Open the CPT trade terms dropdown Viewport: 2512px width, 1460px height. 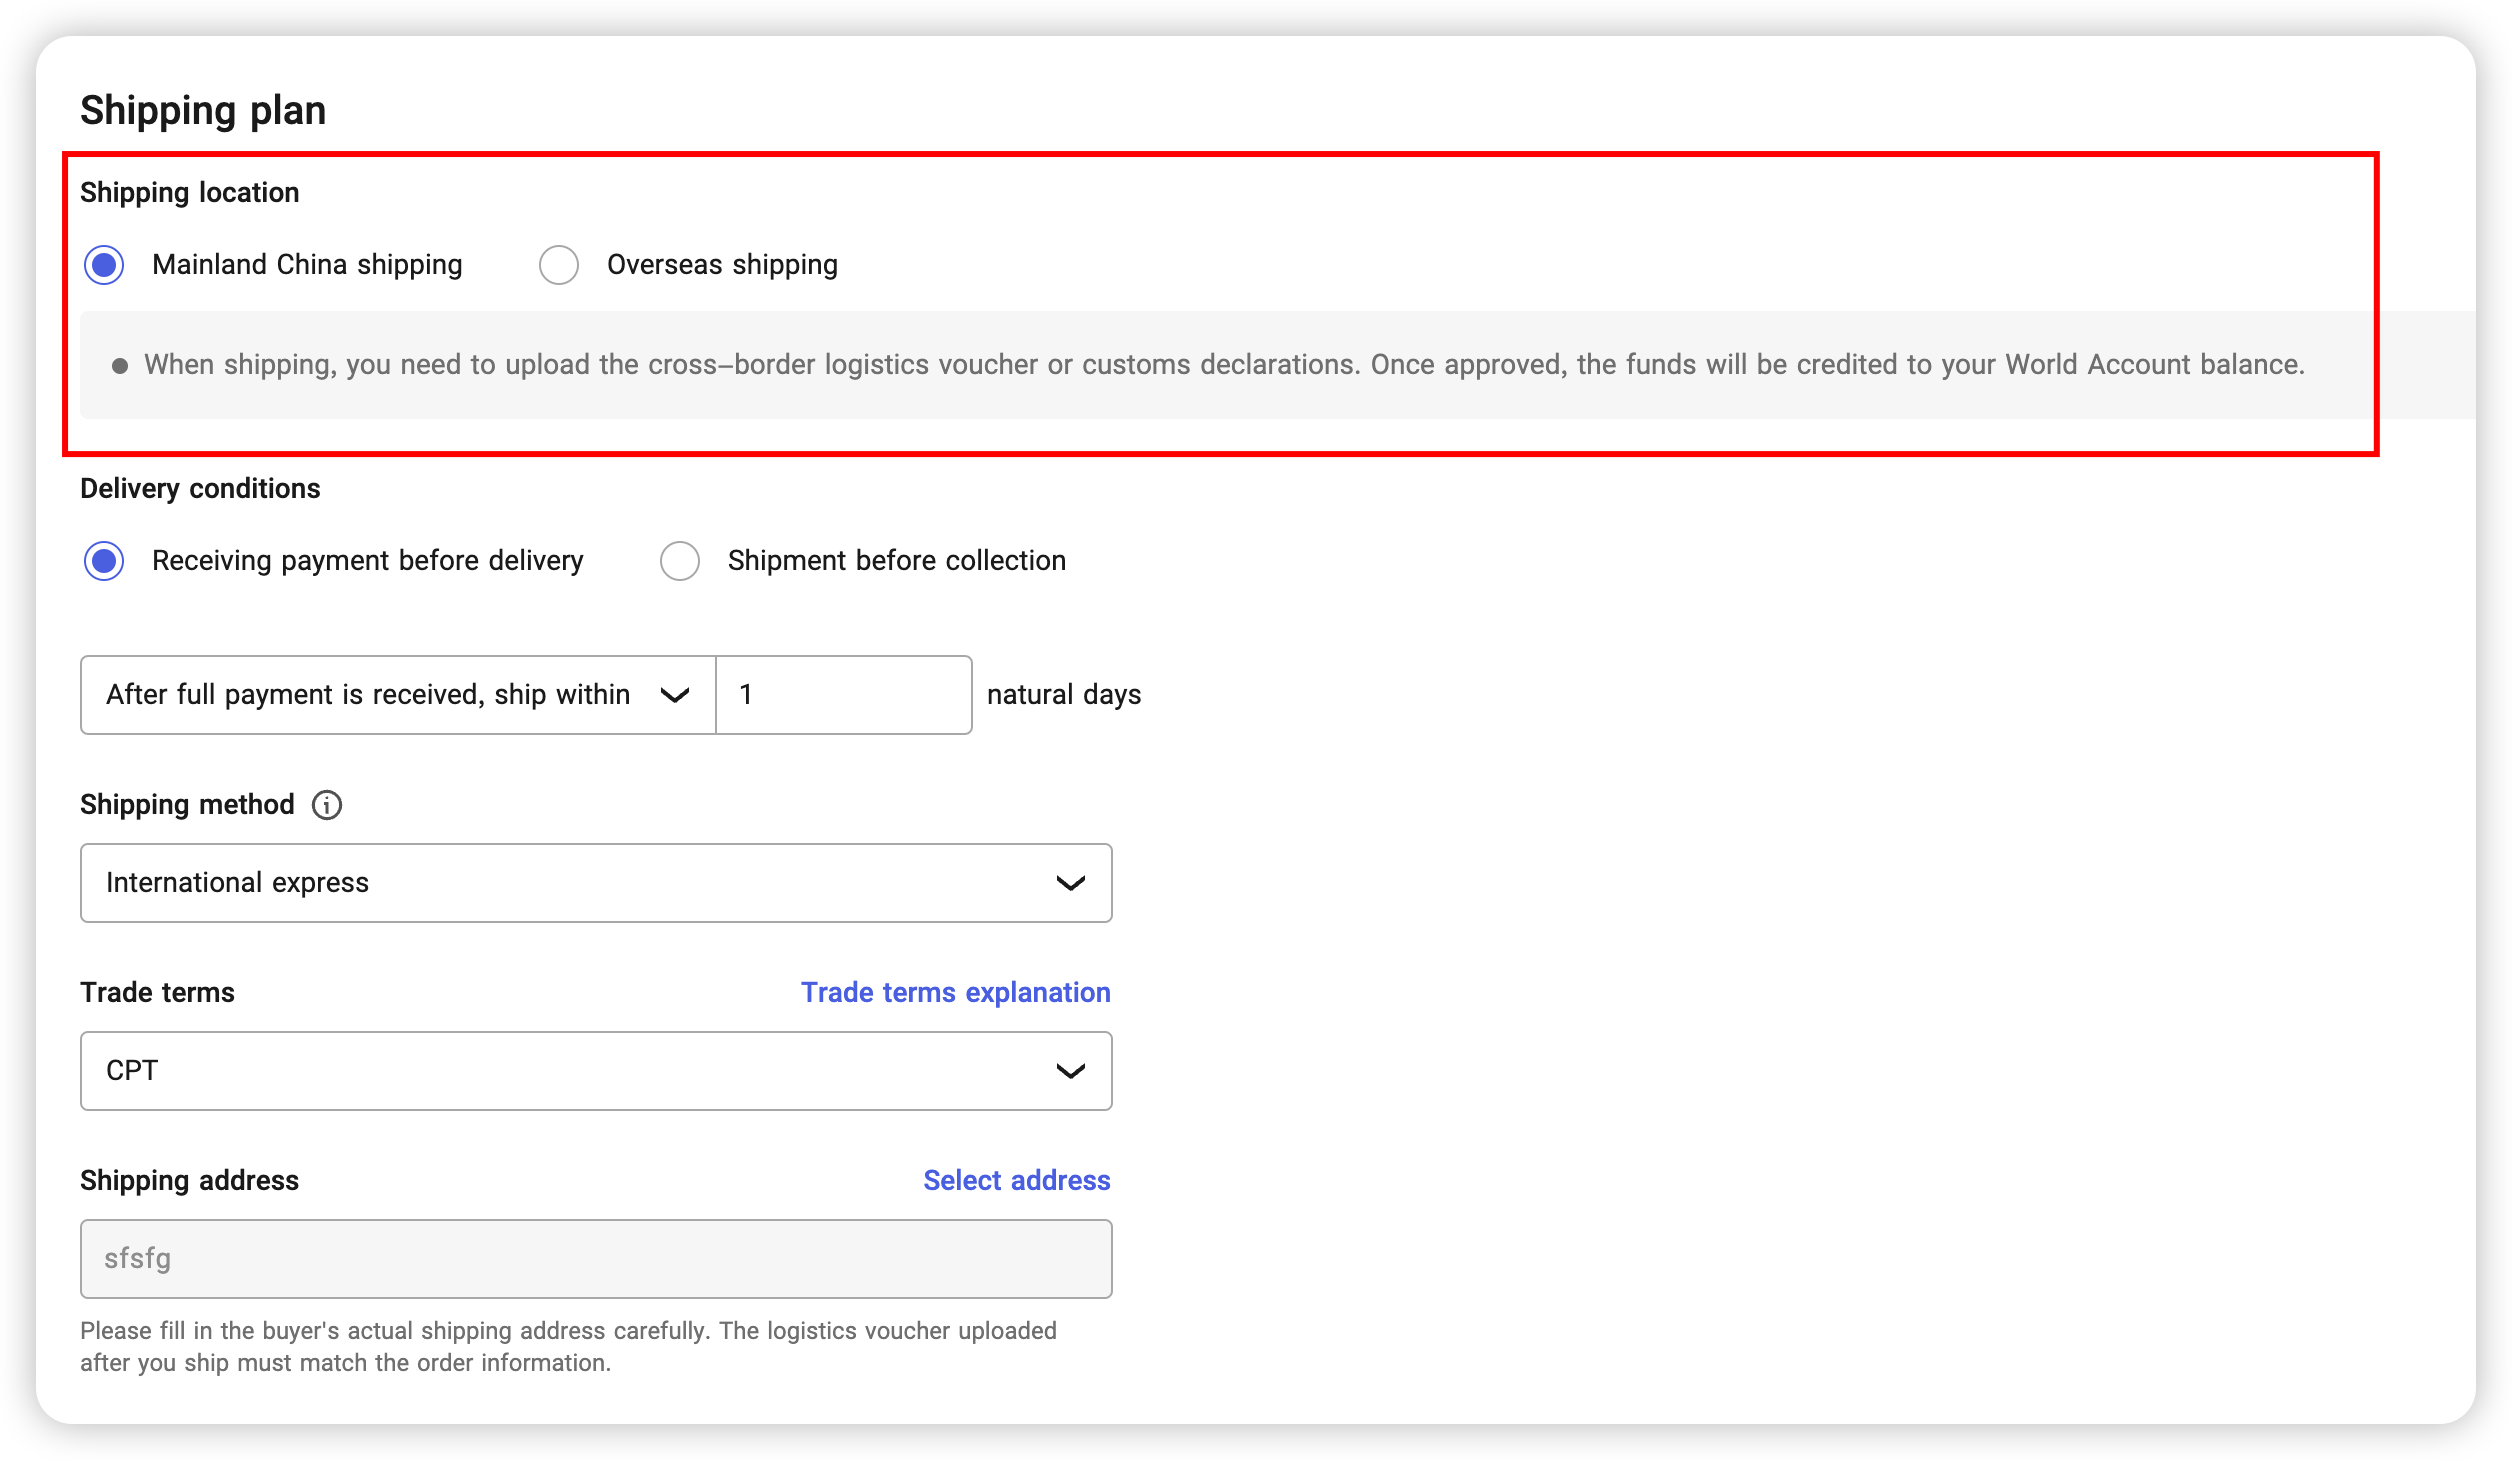[x=596, y=1070]
